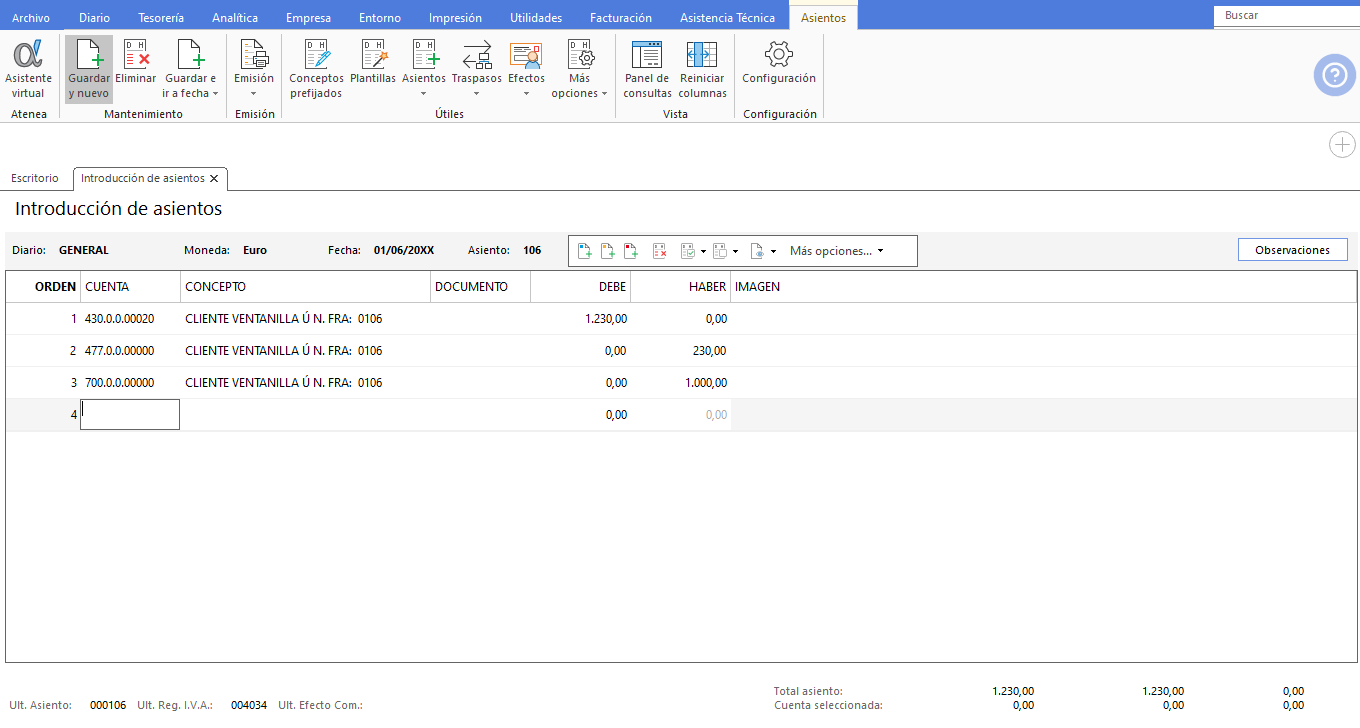Click the Observaciones button
This screenshot has height=728, width=1360.
click(x=1292, y=250)
